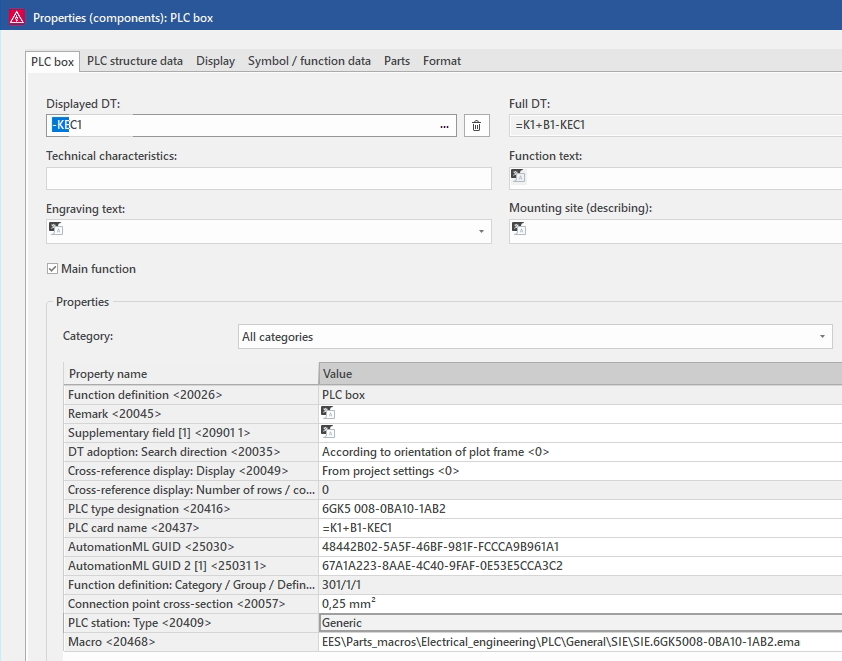Screen dimensions: 842x661
Task: Open the Format tab
Action: point(442,61)
